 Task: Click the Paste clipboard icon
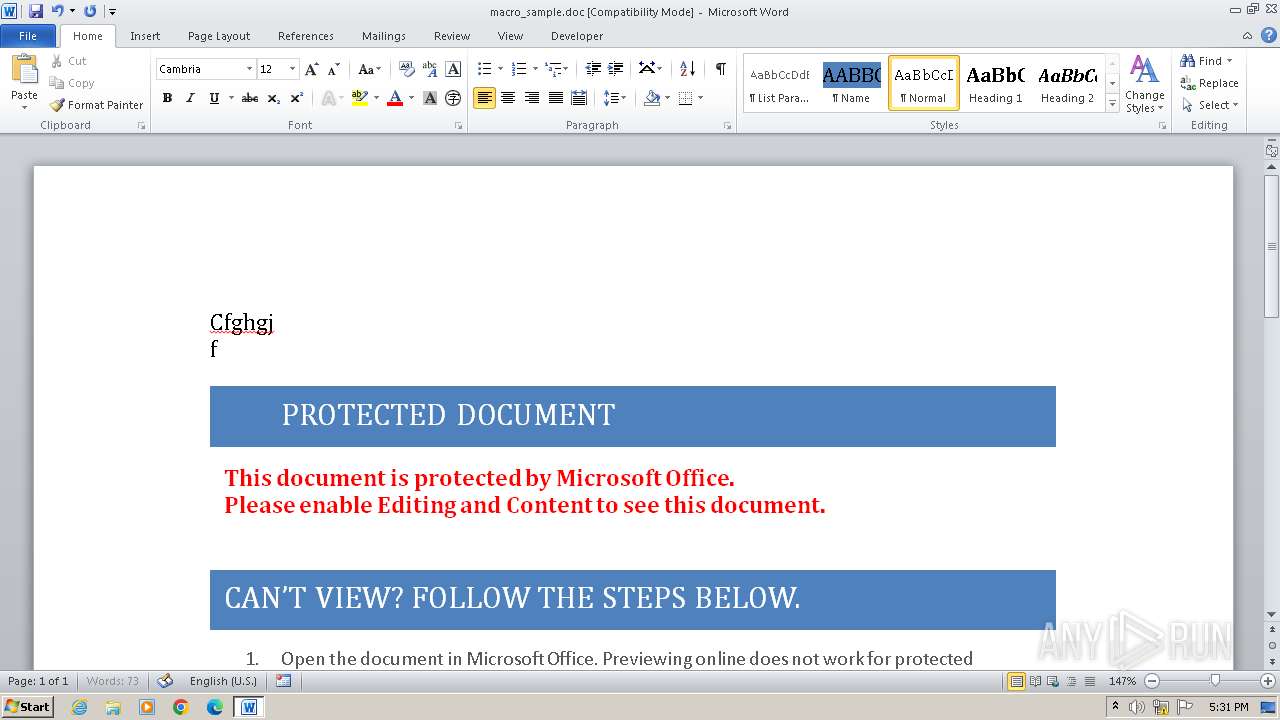pyautogui.click(x=24, y=70)
